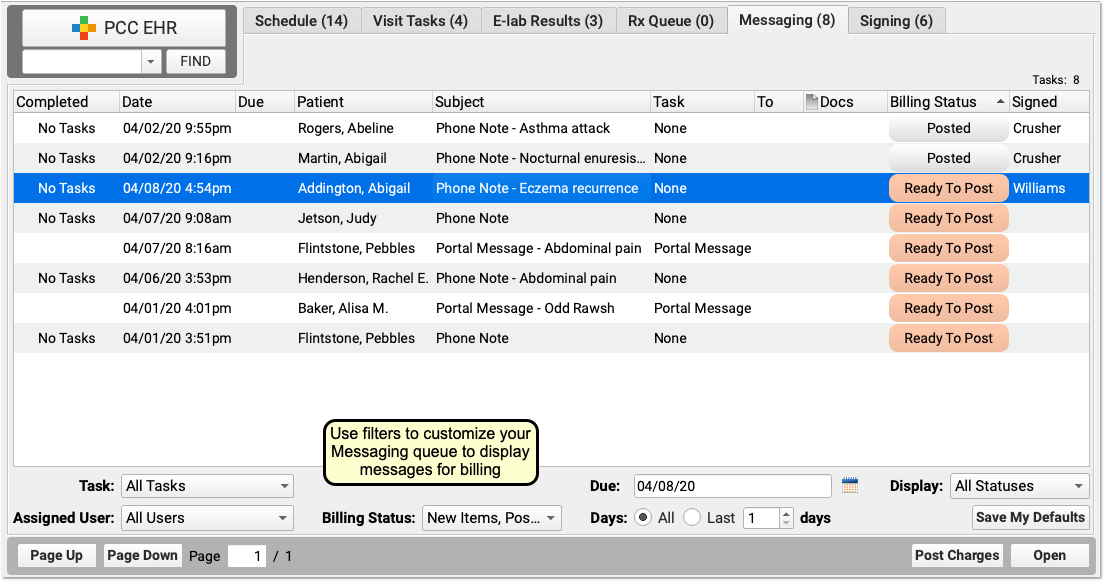This screenshot has width=1105, height=582.
Task: Click Ready To Post for 04/01/20 3:51pm phone note
Action: 949,338
